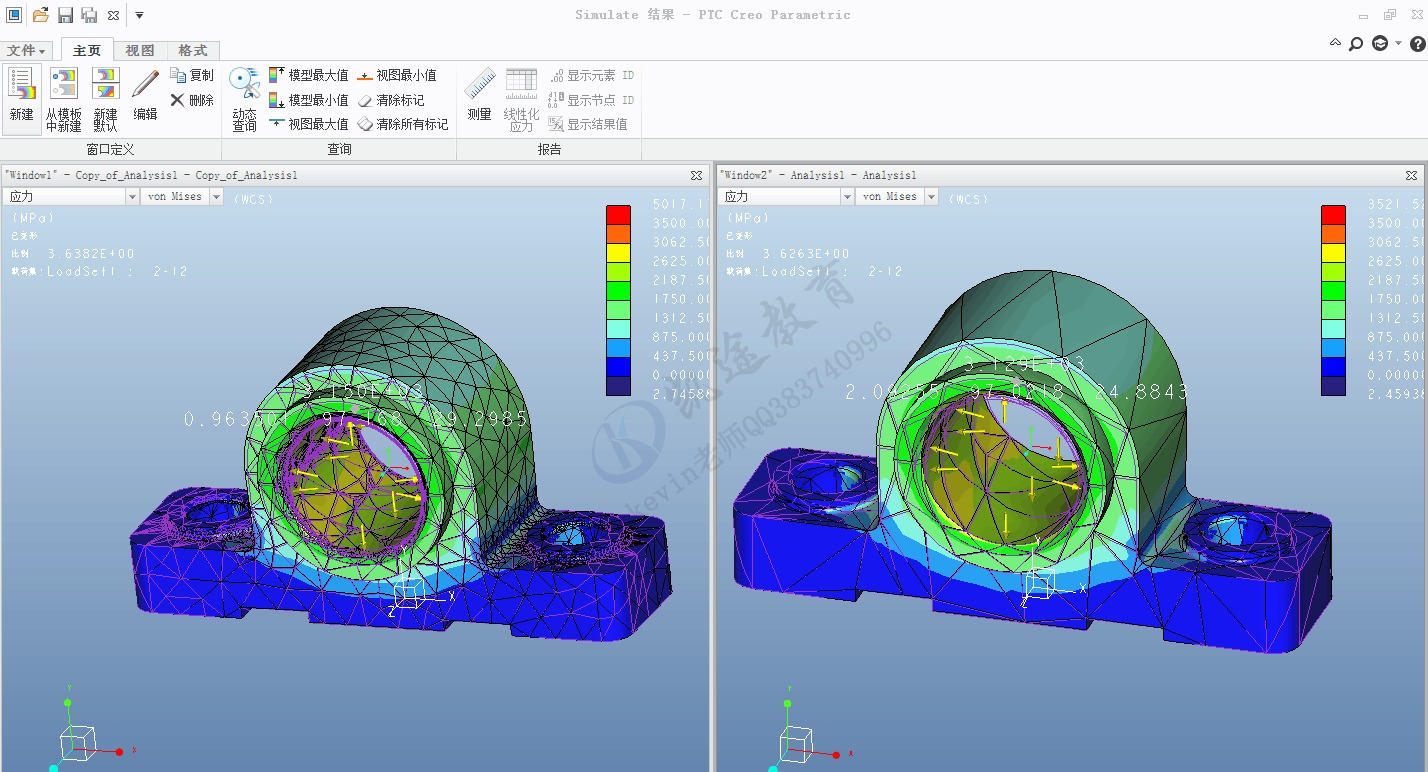The image size is (1428, 772).
Task: Click scale value 3.6263E+00 in Window2
Action: 806,254
